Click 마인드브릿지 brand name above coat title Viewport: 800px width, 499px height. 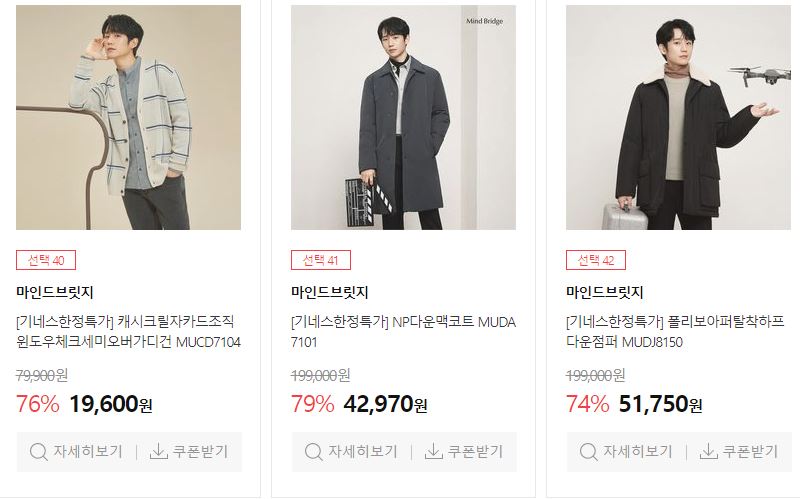(x=330, y=292)
